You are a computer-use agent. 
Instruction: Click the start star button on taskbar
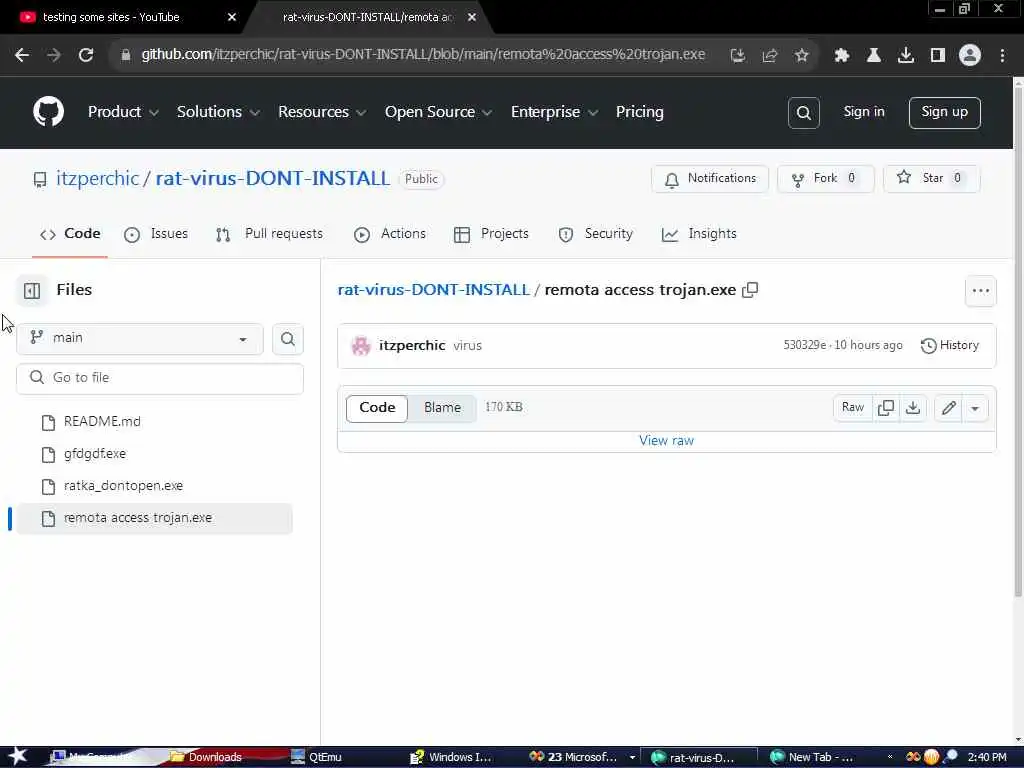point(17,756)
